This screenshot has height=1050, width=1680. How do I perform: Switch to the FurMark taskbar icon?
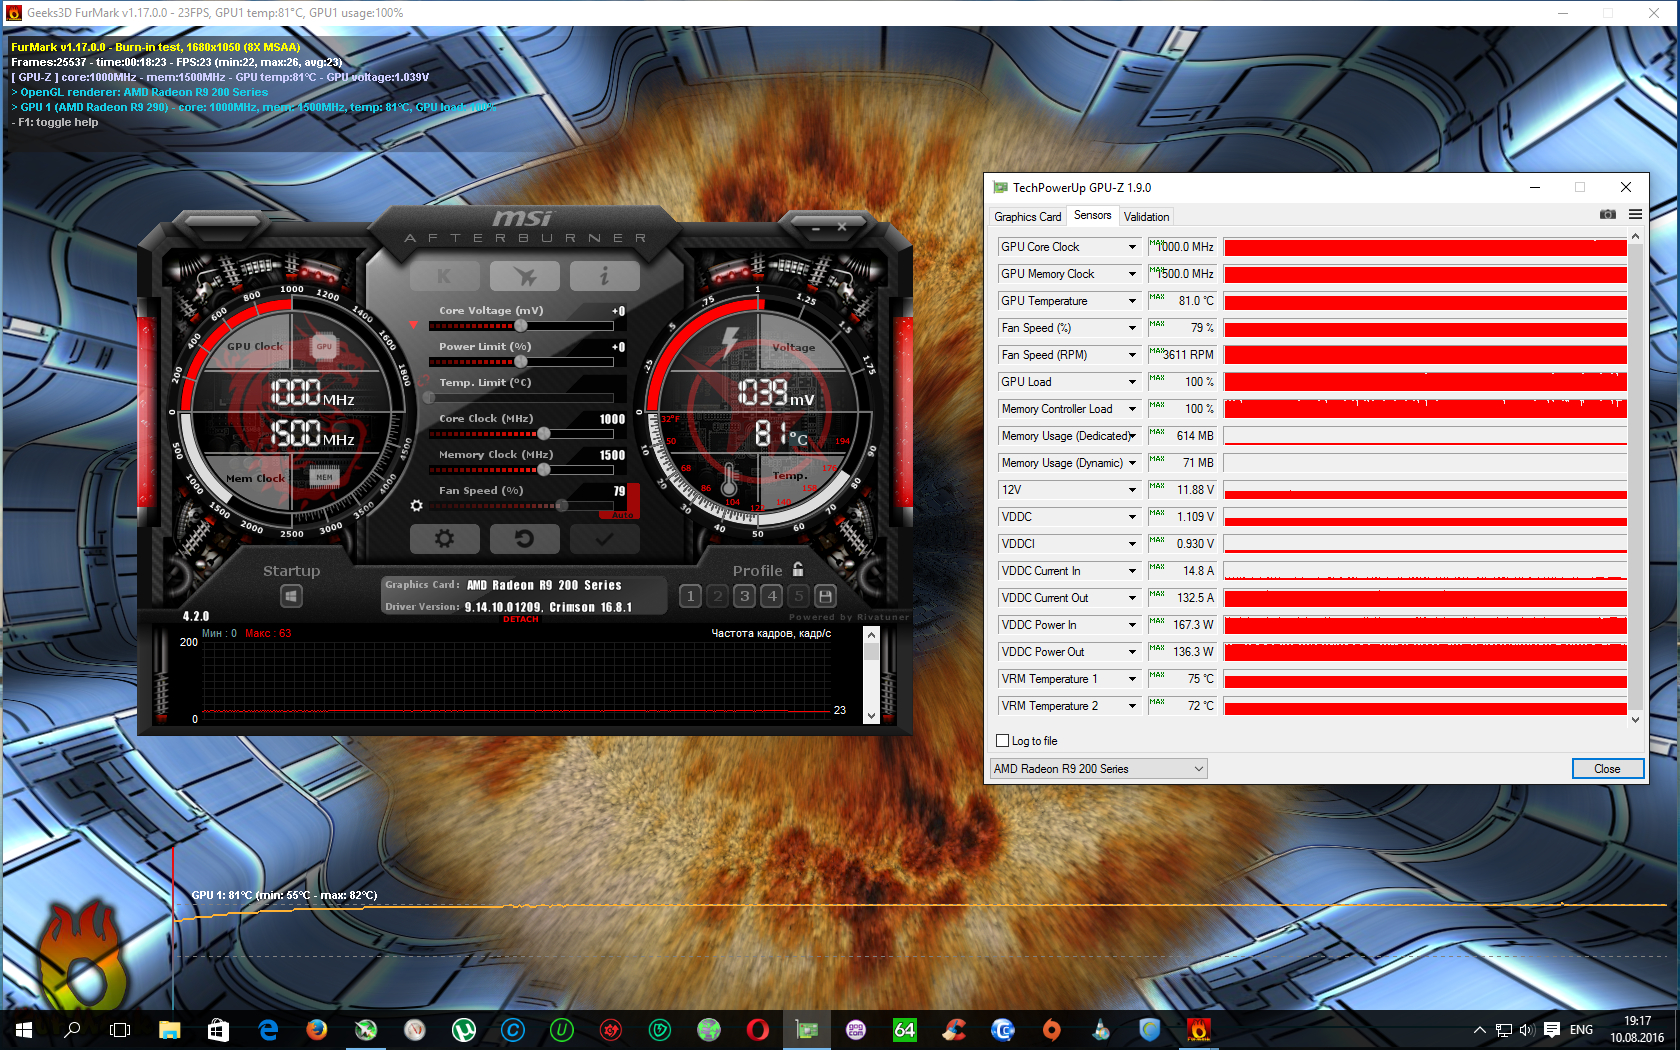coord(1198,1030)
